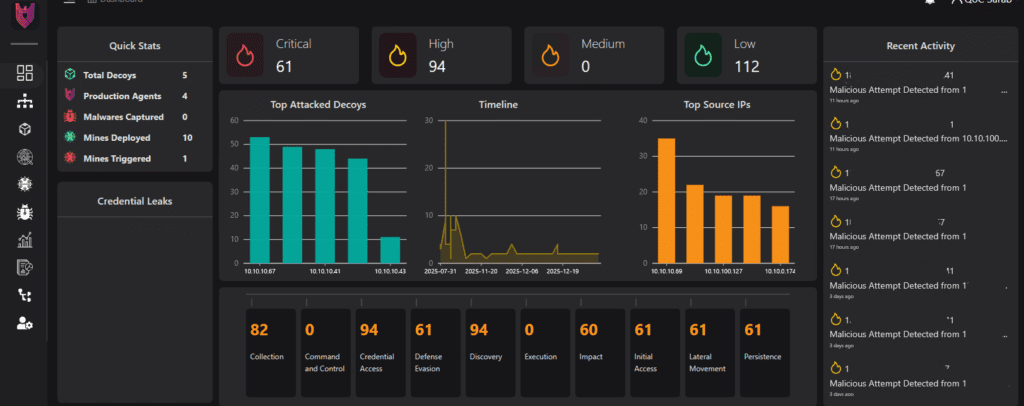Screen dimensions: 1024x406
Task: Click the 'Recent Activity' panel heading
Action: (920, 46)
